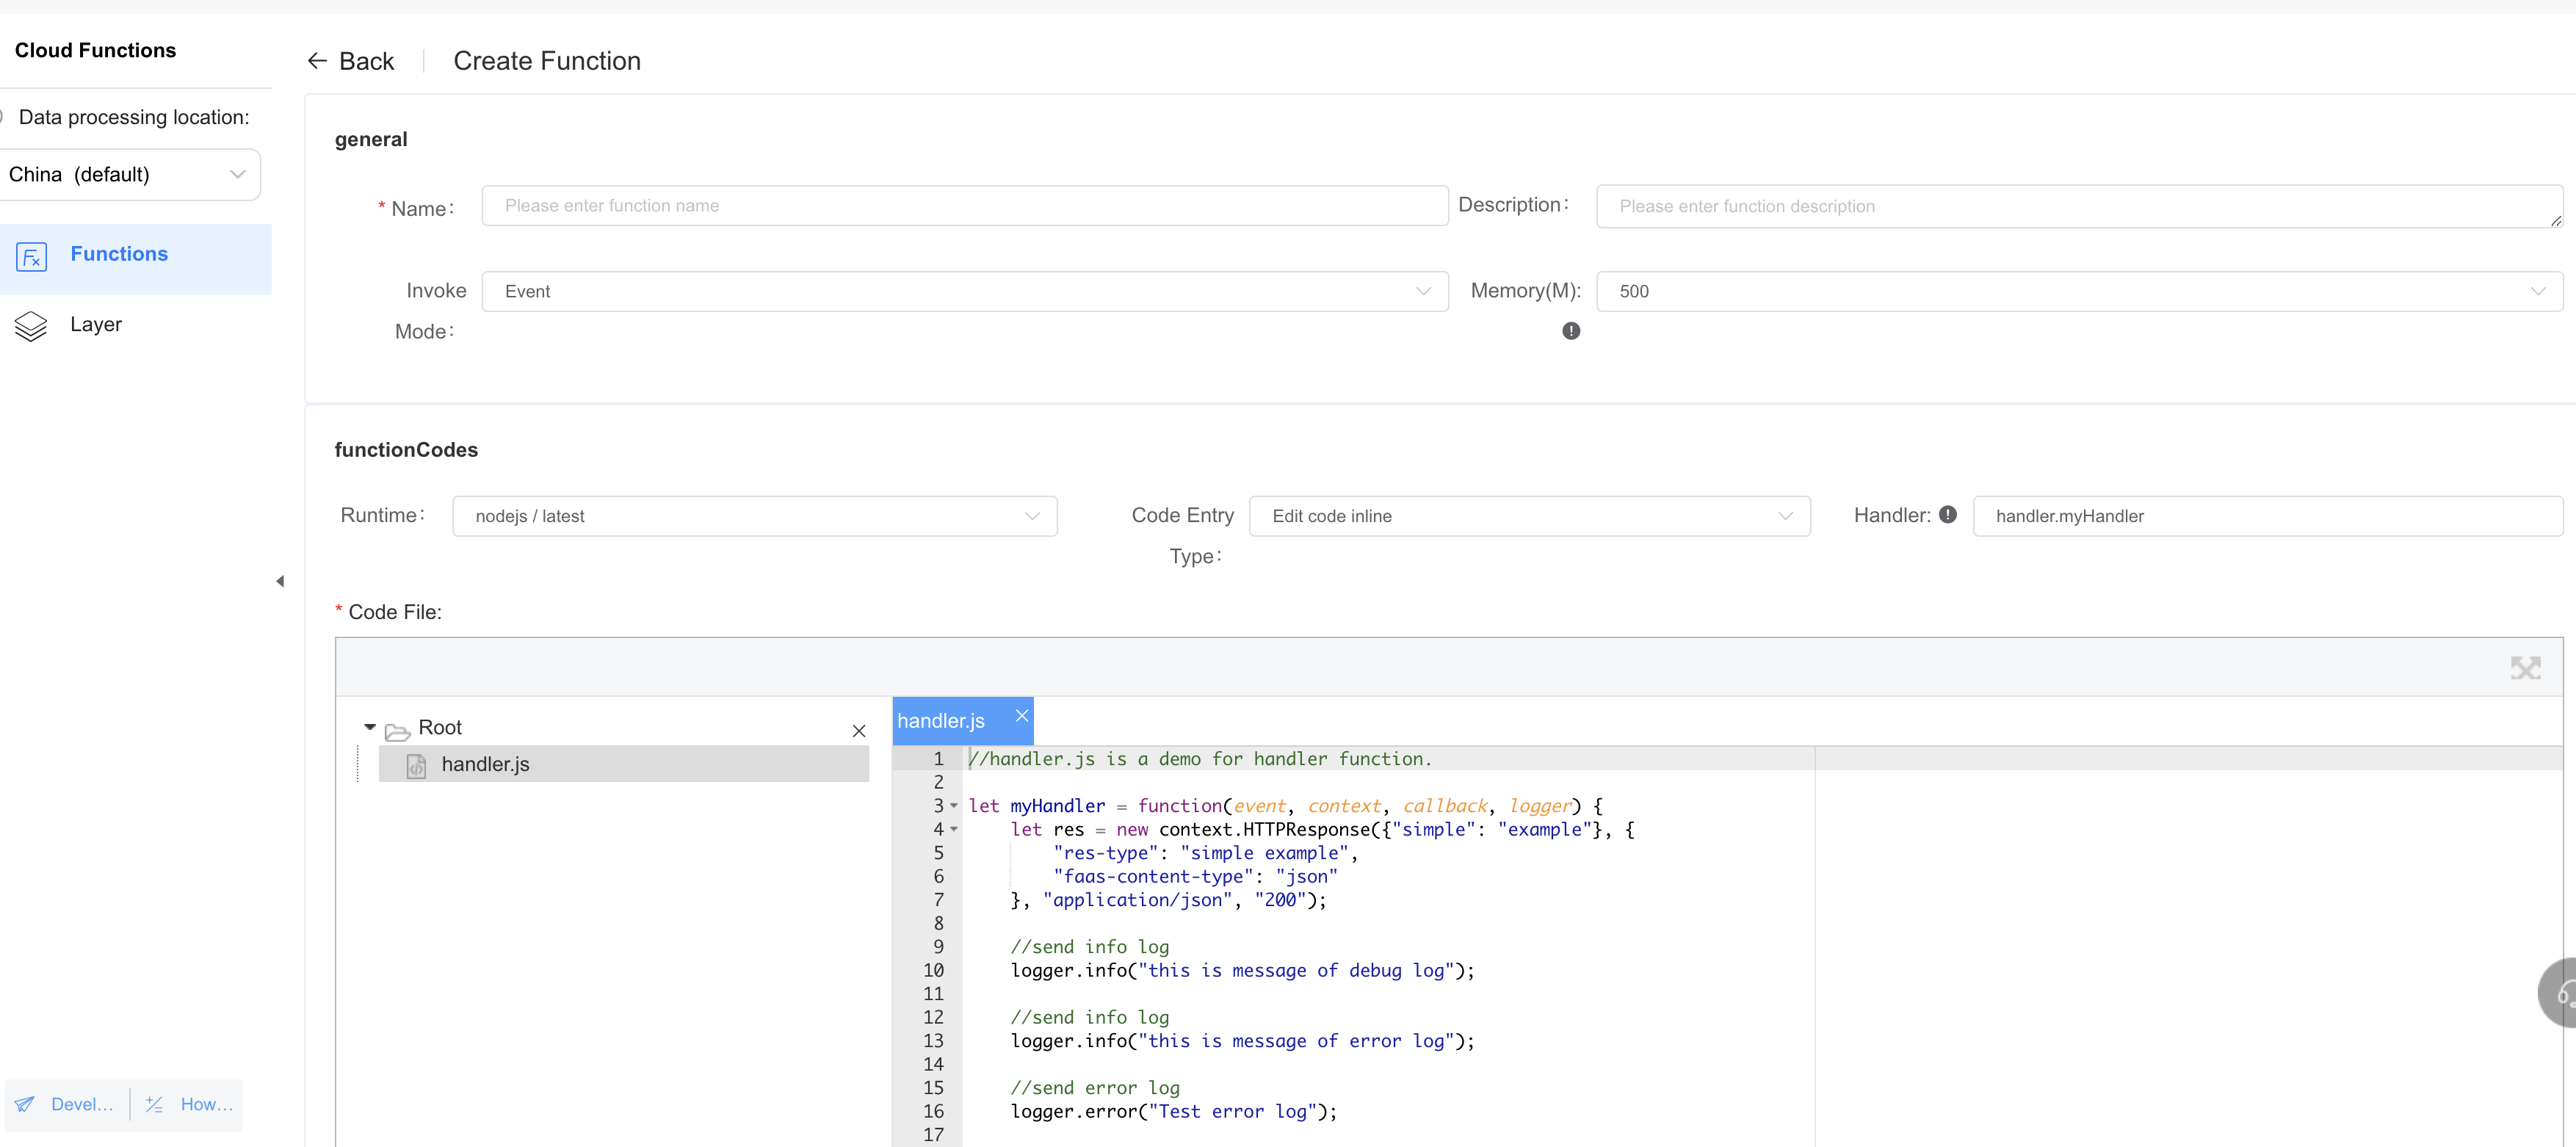Collapse the Root folder in the file tree
Screen dimensions: 2576x1147
tap(369, 727)
